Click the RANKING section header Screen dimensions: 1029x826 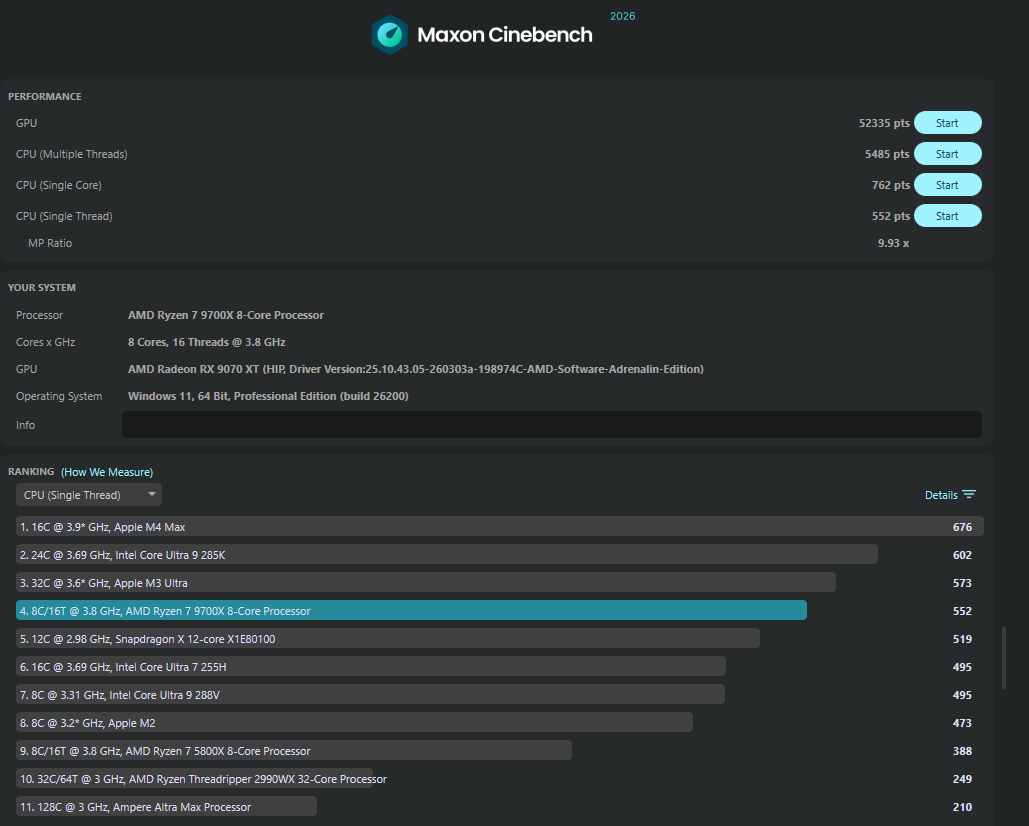31,472
